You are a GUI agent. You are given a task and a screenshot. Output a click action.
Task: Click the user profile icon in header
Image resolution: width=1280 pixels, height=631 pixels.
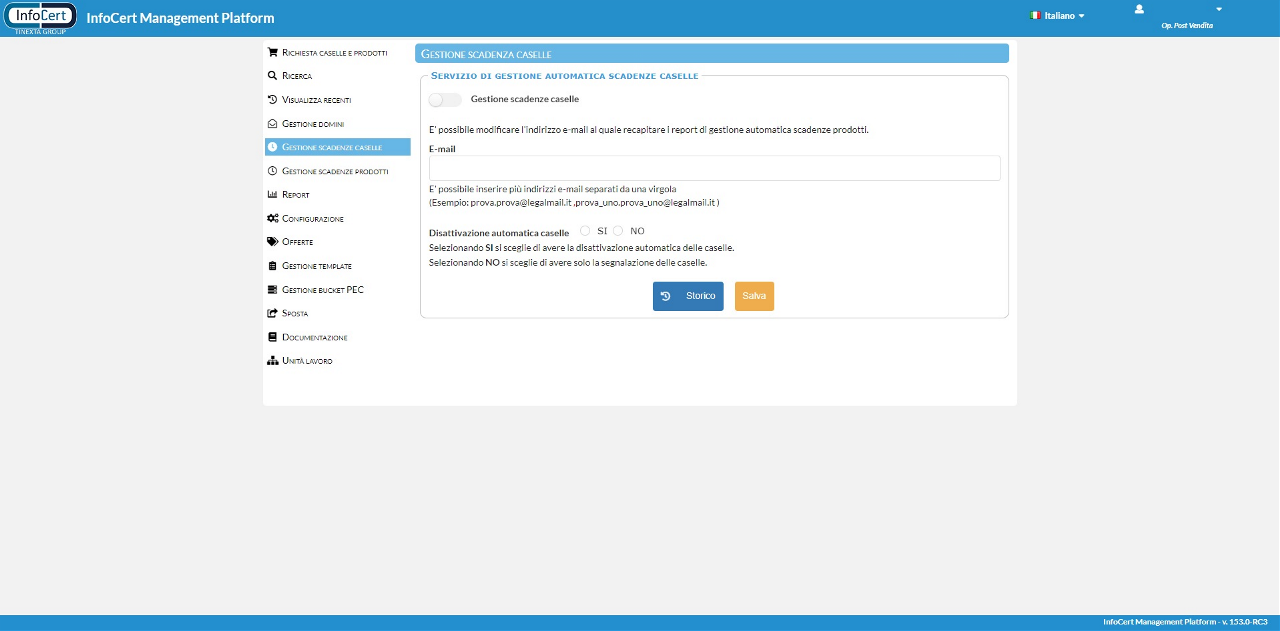[1139, 9]
